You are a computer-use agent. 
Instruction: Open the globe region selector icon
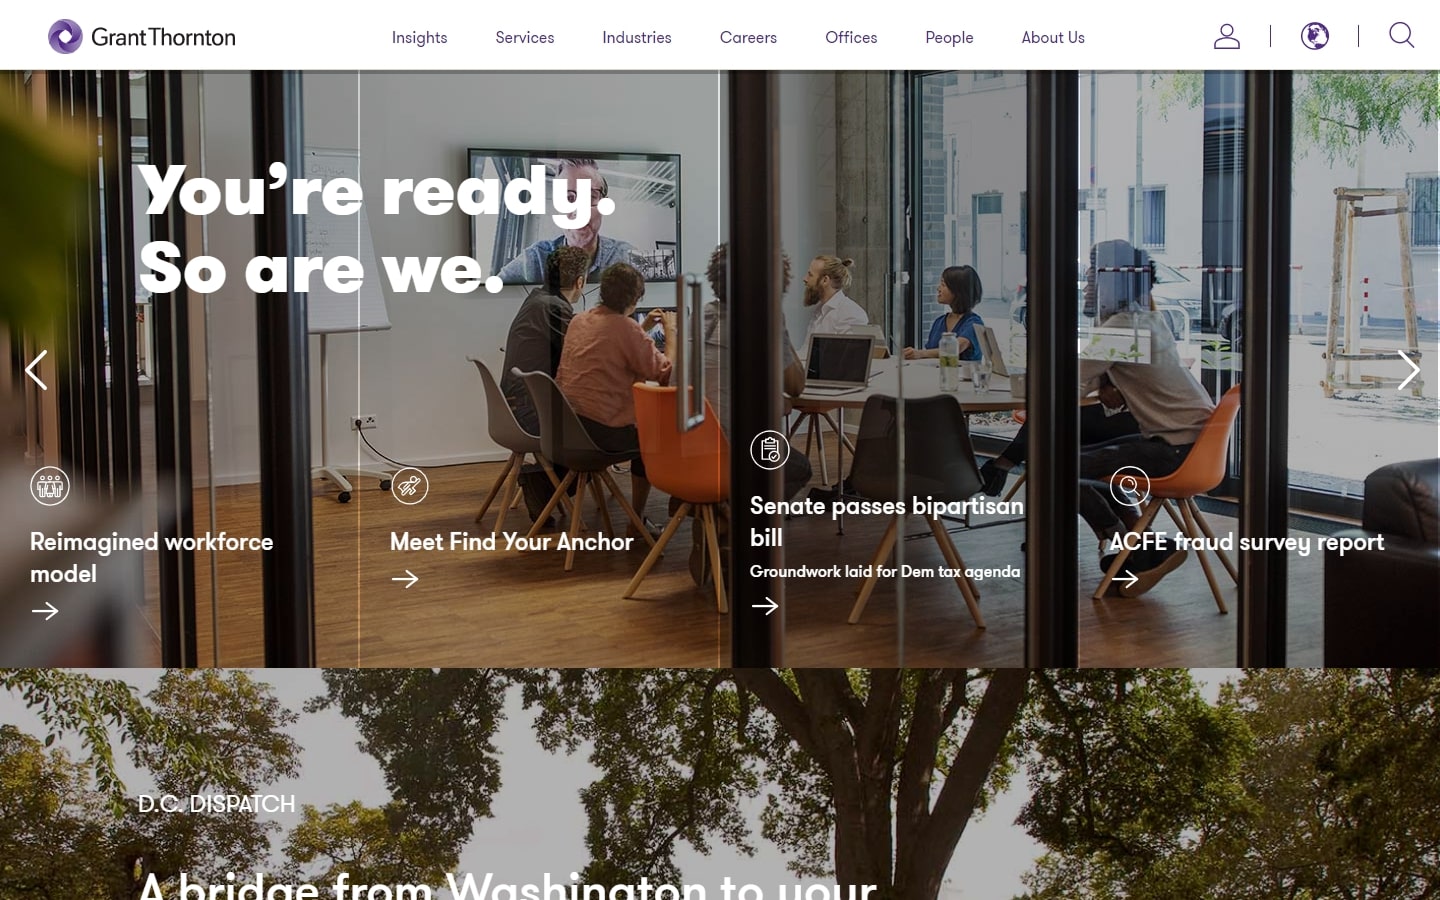tap(1315, 37)
